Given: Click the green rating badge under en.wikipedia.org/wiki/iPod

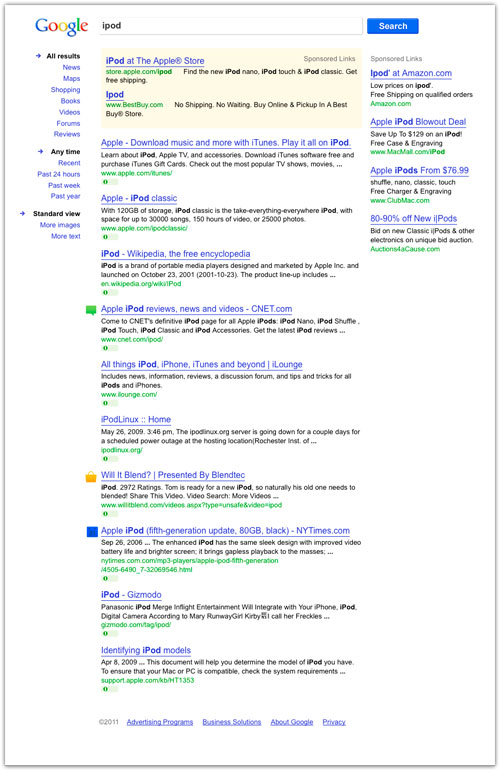Looking at the screenshot, I should pos(110,293).
